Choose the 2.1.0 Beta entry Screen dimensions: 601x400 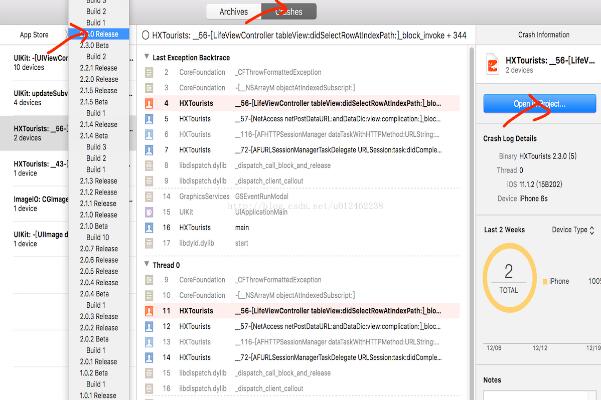pos(99,226)
